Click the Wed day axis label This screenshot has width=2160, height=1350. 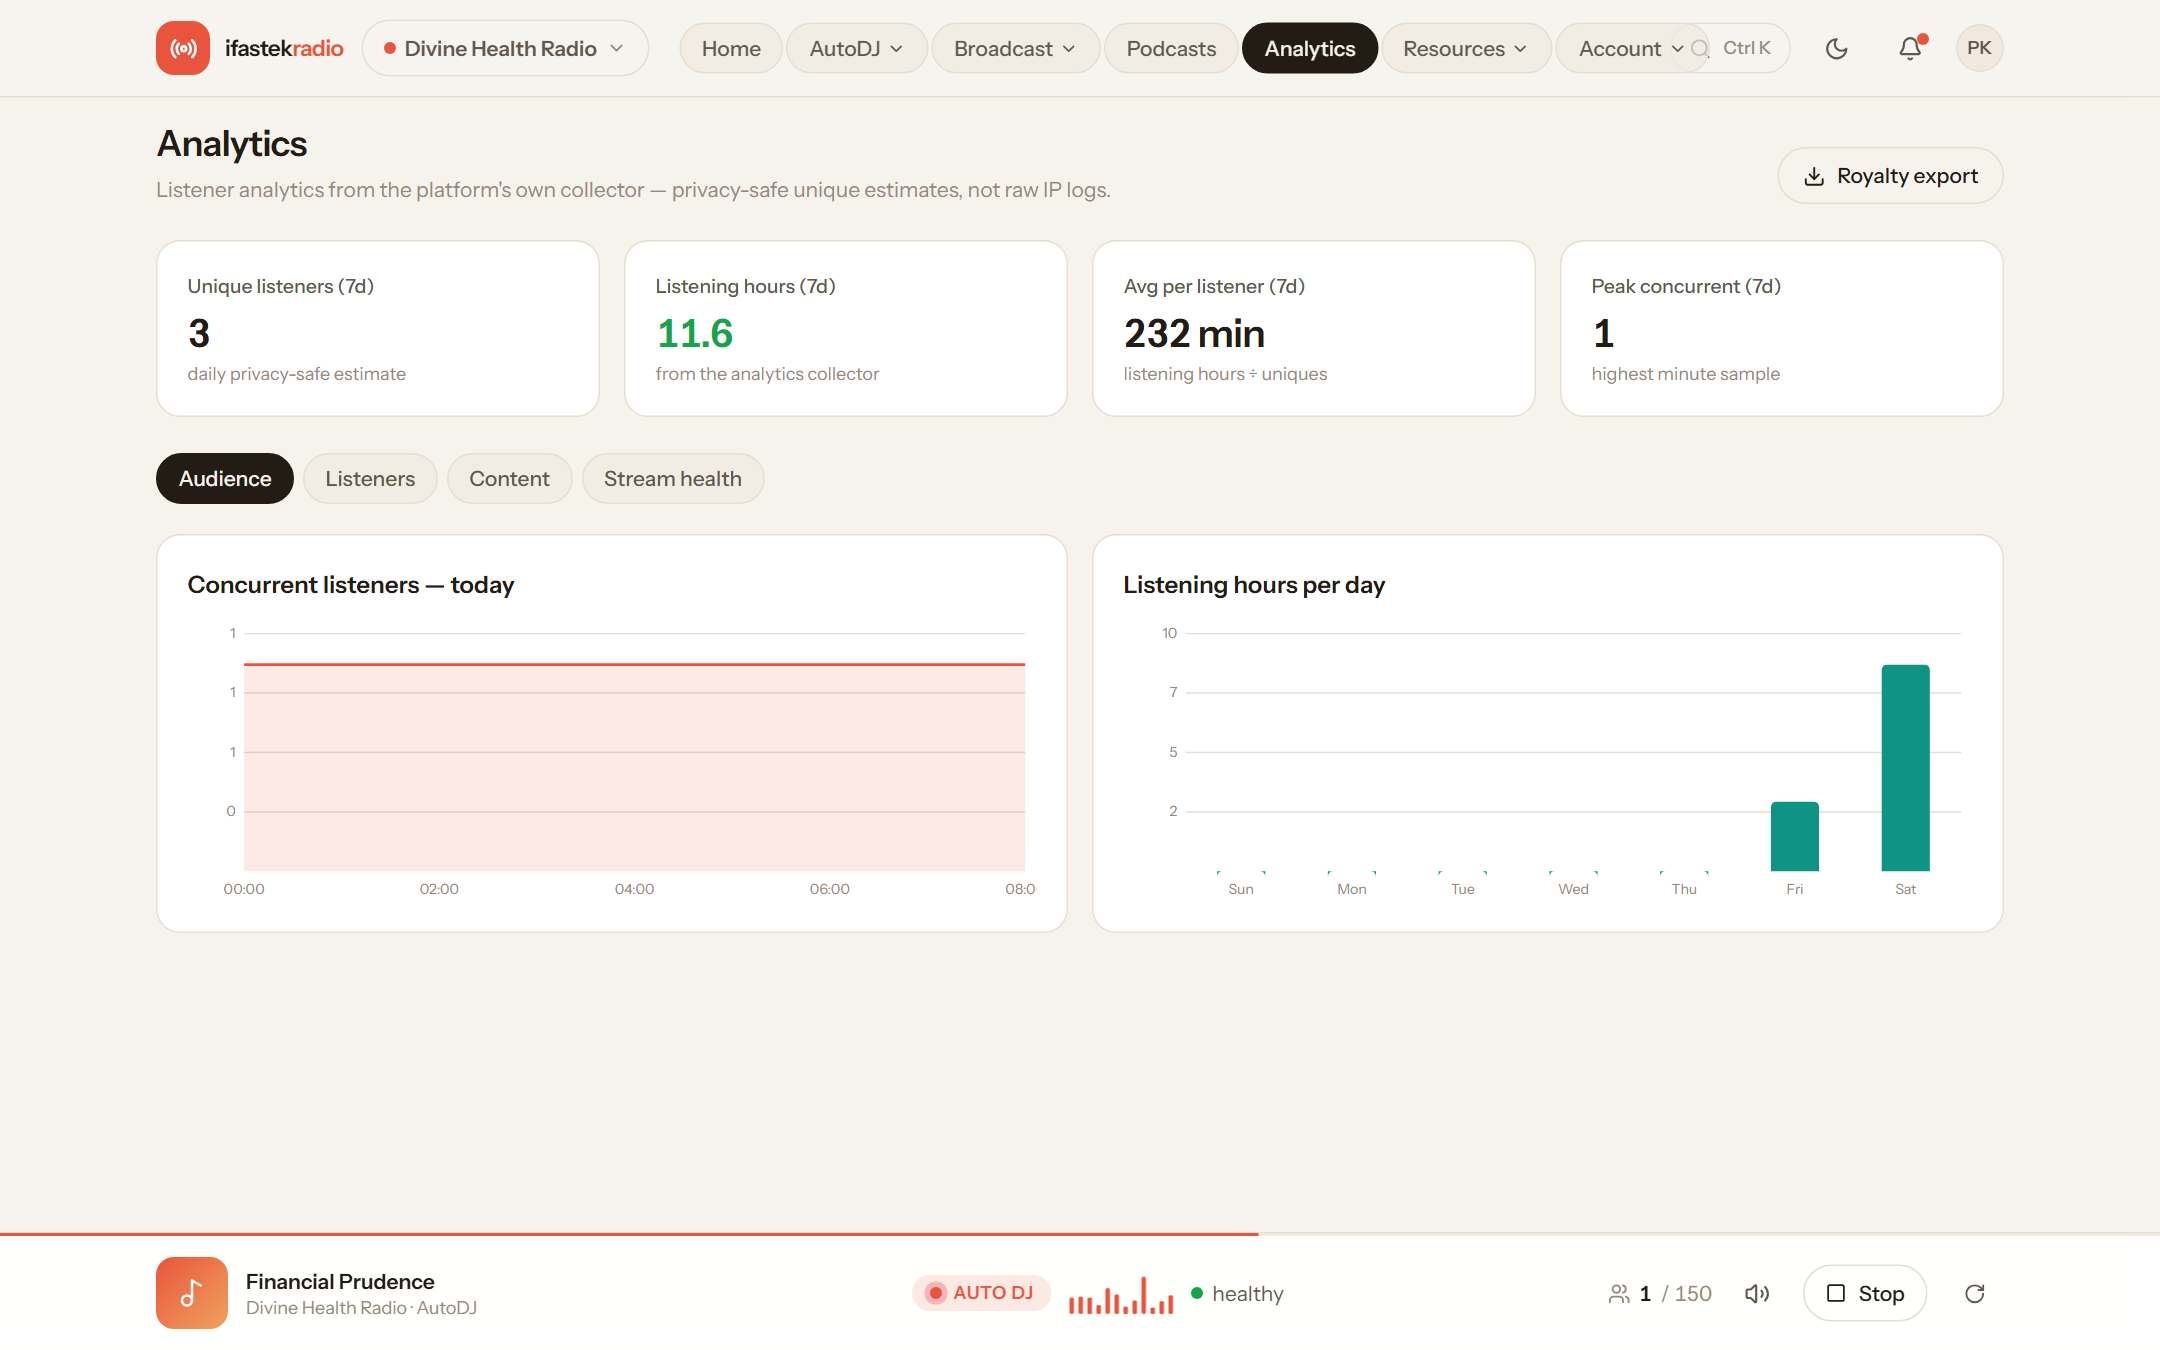1573,889
